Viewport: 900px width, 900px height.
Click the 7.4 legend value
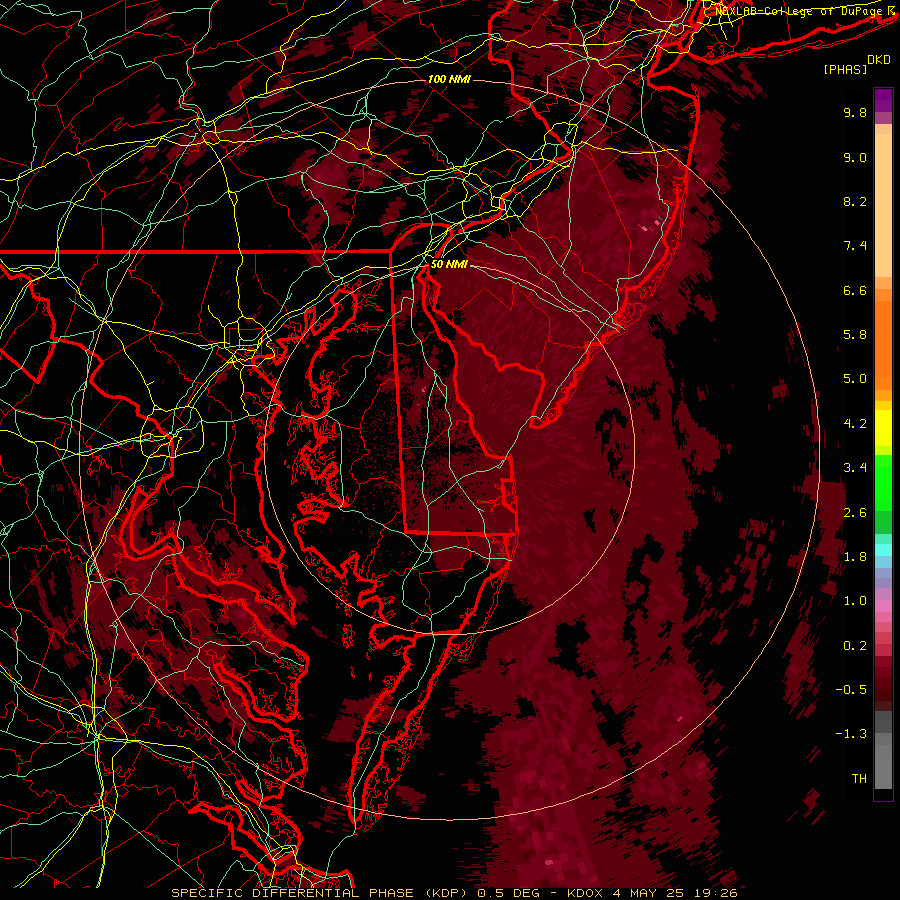coord(855,246)
